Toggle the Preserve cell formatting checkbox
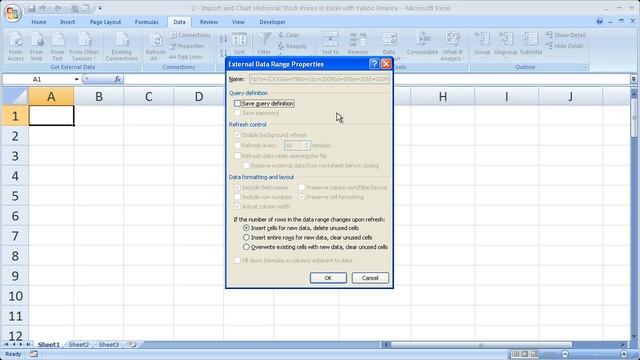640x360 pixels. [x=302, y=197]
